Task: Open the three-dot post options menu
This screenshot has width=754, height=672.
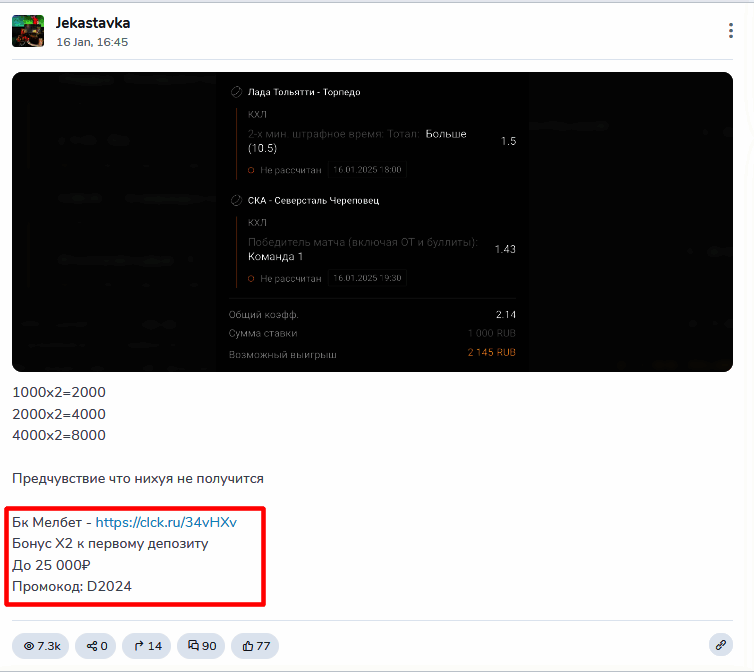Action: pyautogui.click(x=730, y=31)
